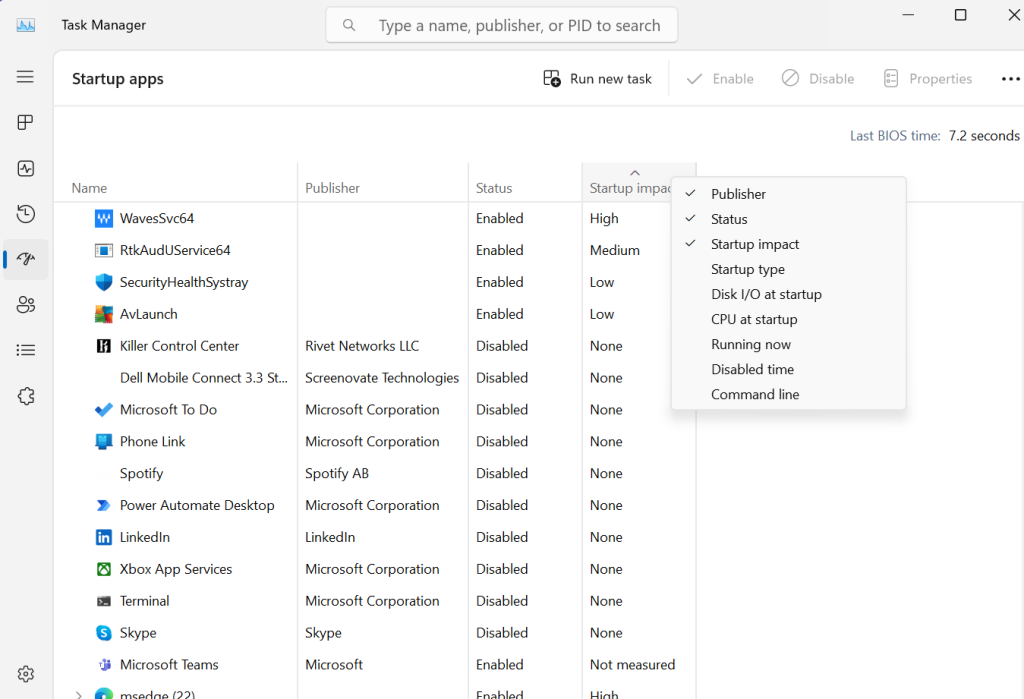Open the more options ellipsis menu
The image size is (1024, 699).
tap(1010, 79)
